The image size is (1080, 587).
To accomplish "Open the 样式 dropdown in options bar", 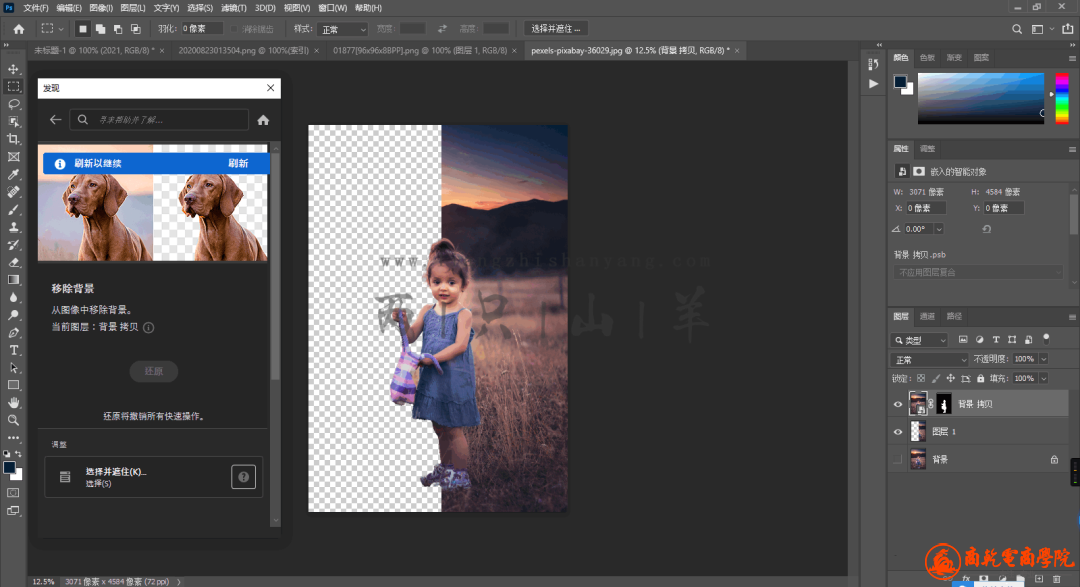I will coord(342,29).
